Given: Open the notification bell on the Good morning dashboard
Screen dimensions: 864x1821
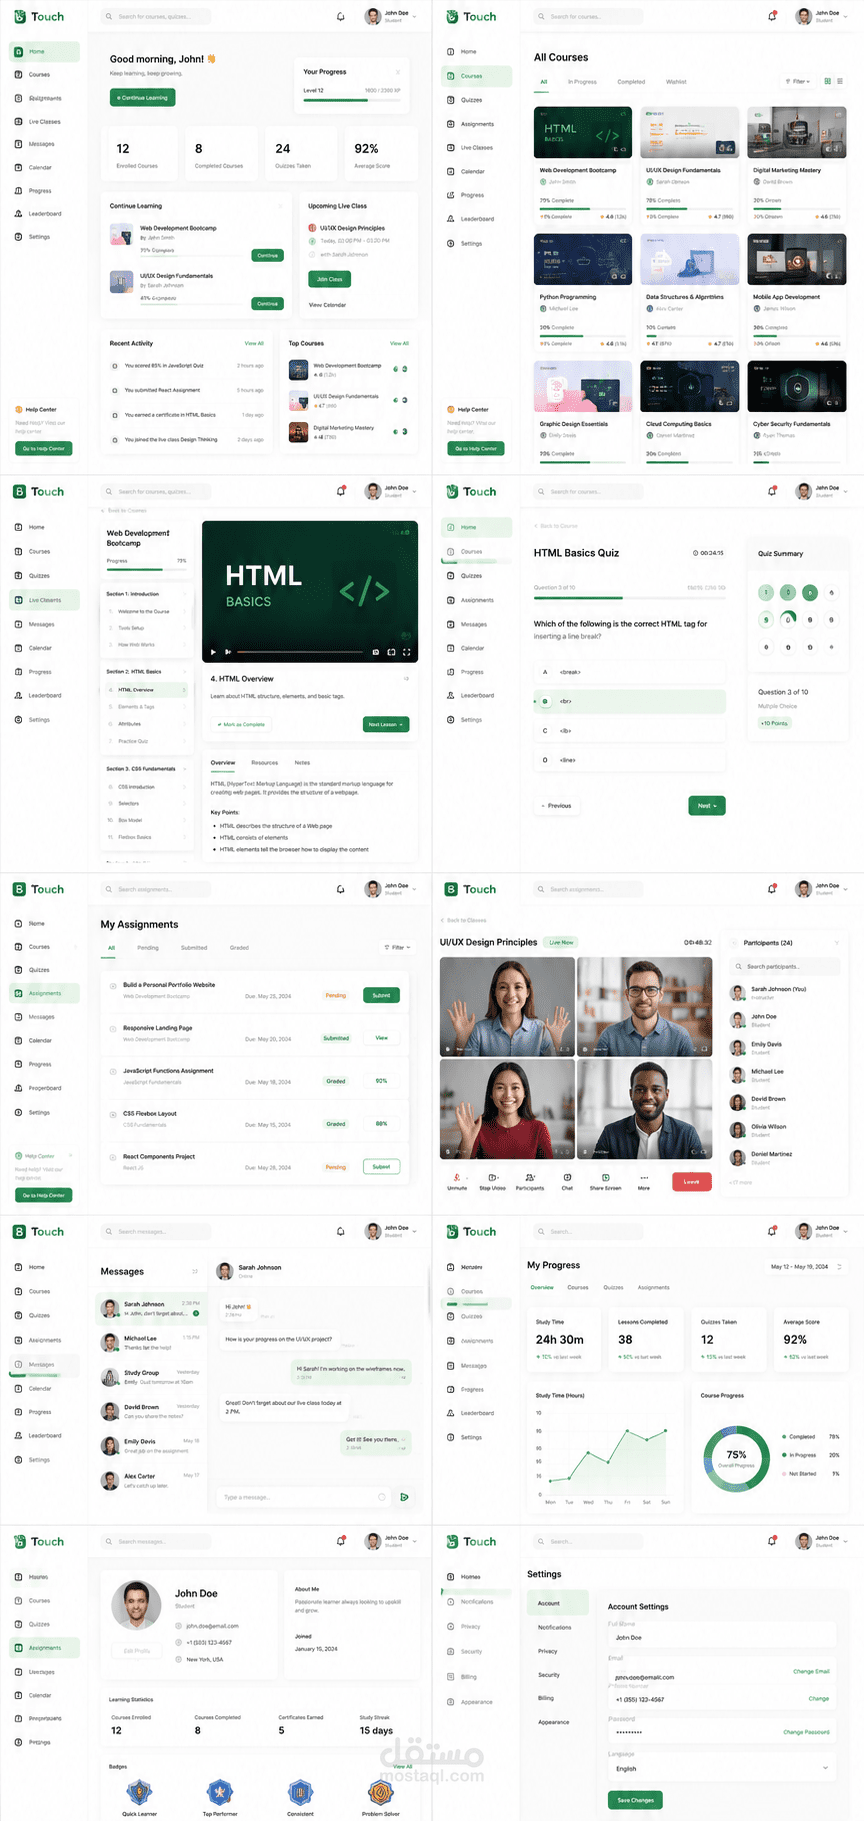Looking at the screenshot, I should click(341, 17).
